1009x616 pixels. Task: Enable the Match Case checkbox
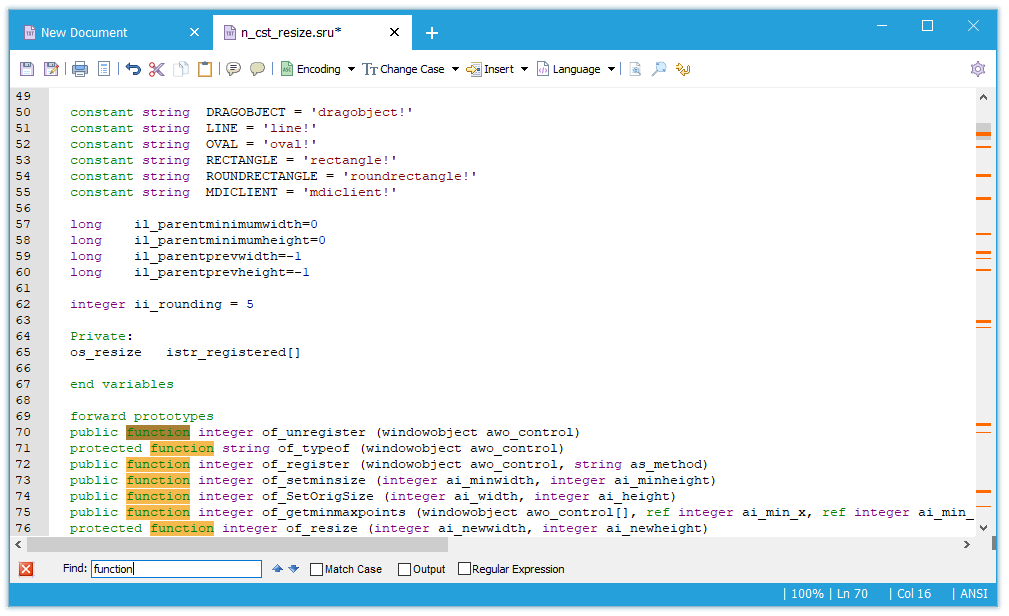coord(317,569)
